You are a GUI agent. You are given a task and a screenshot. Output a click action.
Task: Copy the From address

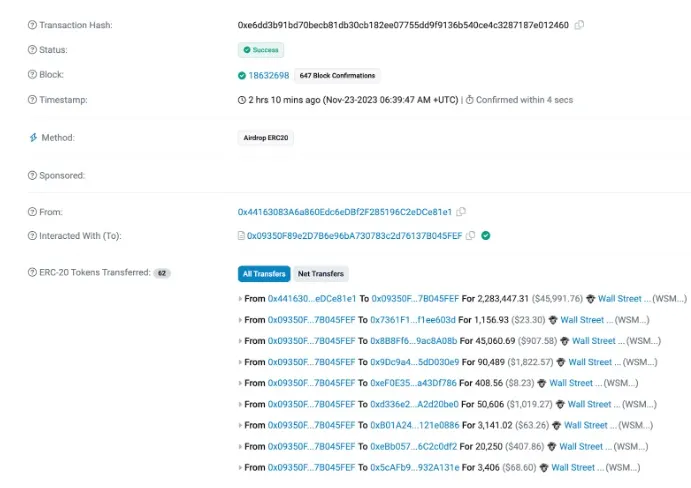tap(461, 212)
